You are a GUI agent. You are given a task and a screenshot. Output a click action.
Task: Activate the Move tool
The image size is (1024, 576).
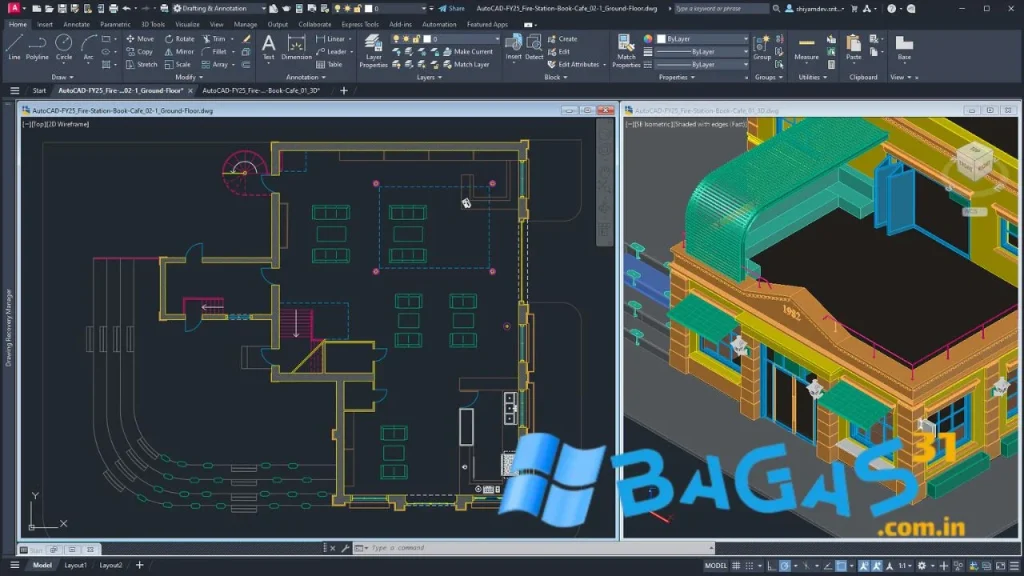pyautogui.click(x=140, y=39)
